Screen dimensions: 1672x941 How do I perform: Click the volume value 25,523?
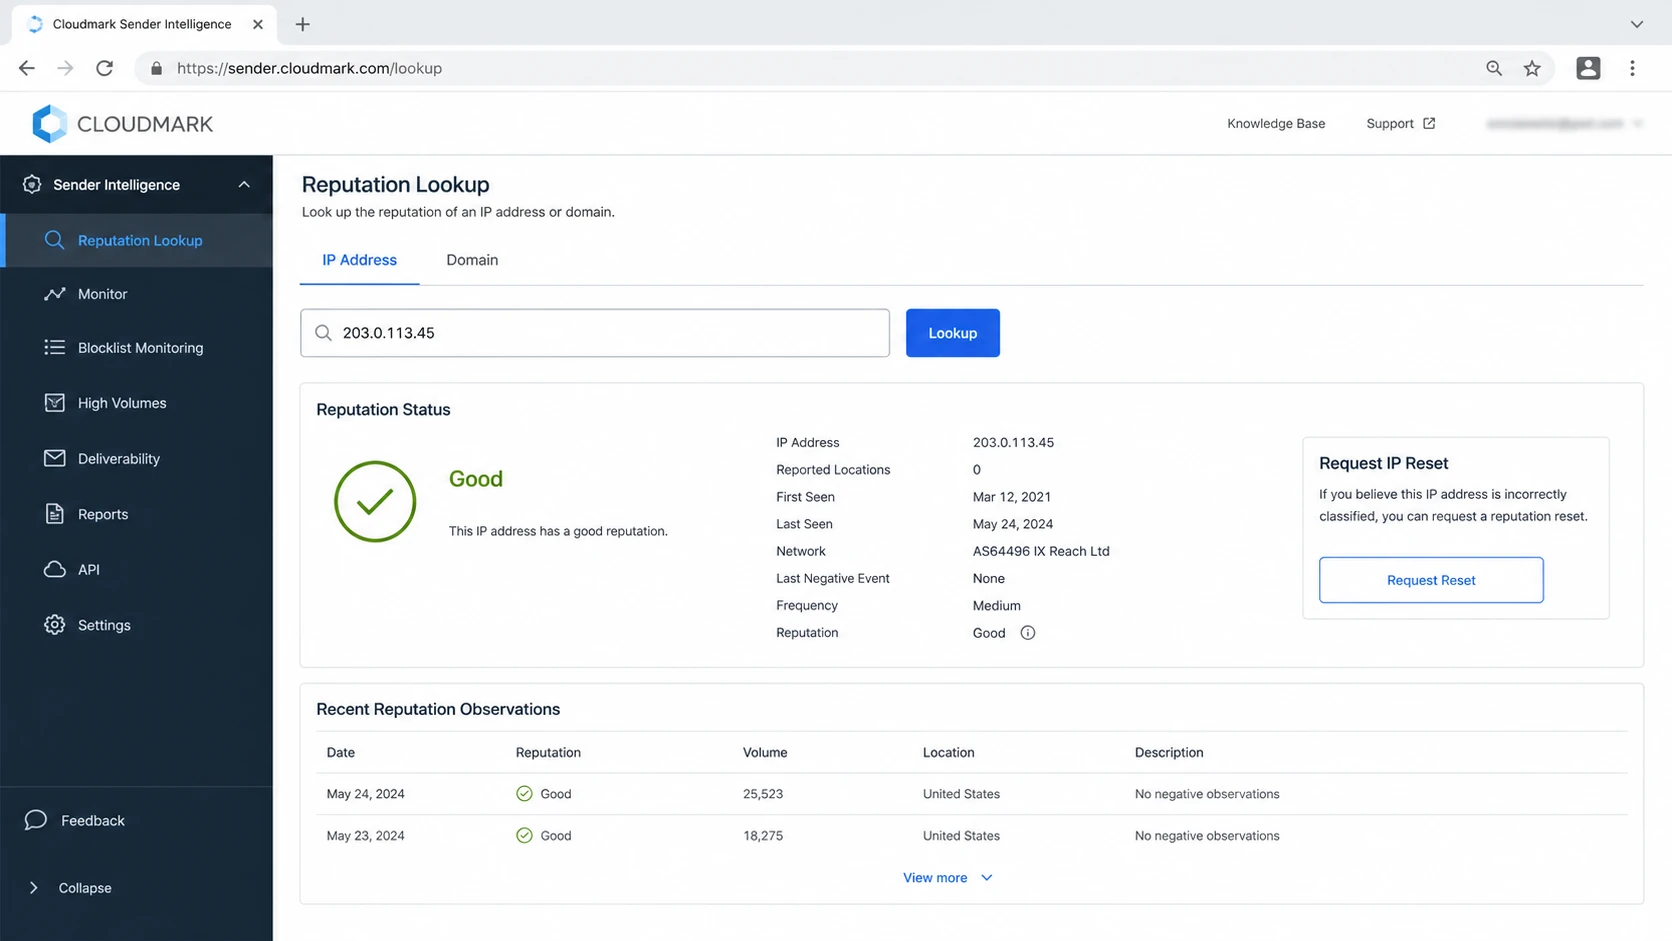763,794
